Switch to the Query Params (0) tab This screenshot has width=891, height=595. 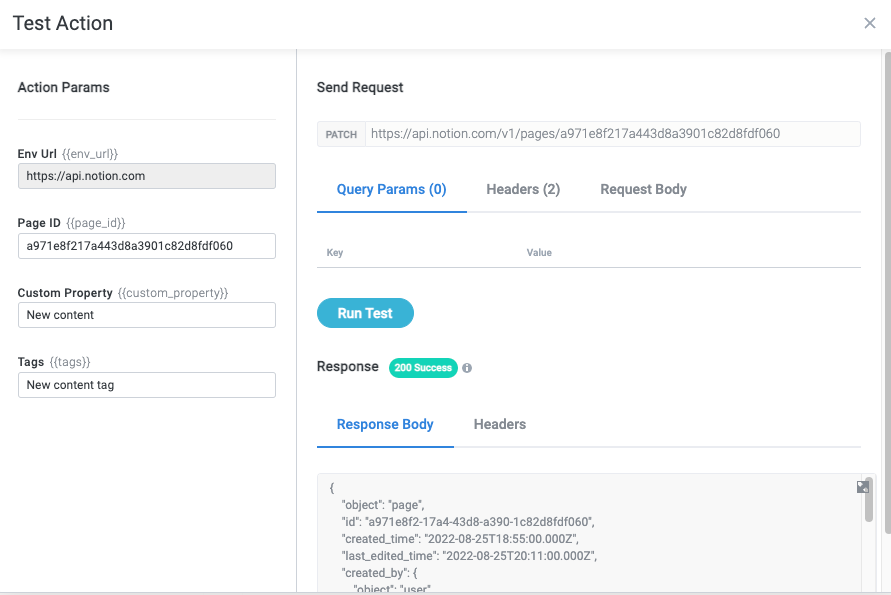(391, 189)
